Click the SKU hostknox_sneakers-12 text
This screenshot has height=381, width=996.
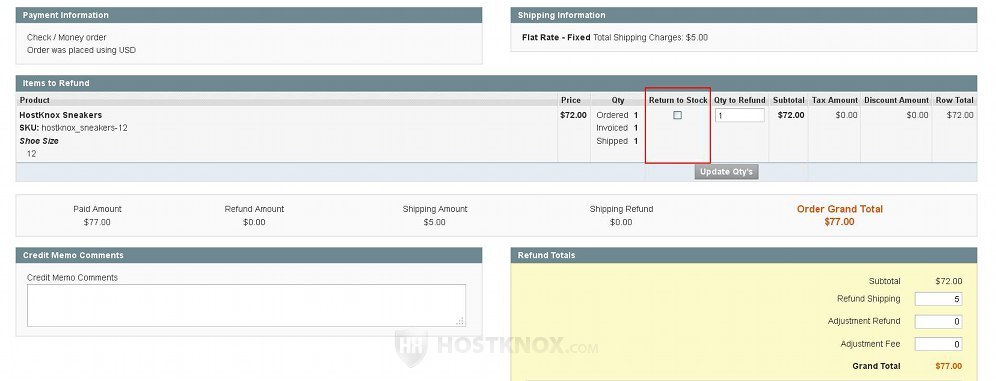(73, 128)
